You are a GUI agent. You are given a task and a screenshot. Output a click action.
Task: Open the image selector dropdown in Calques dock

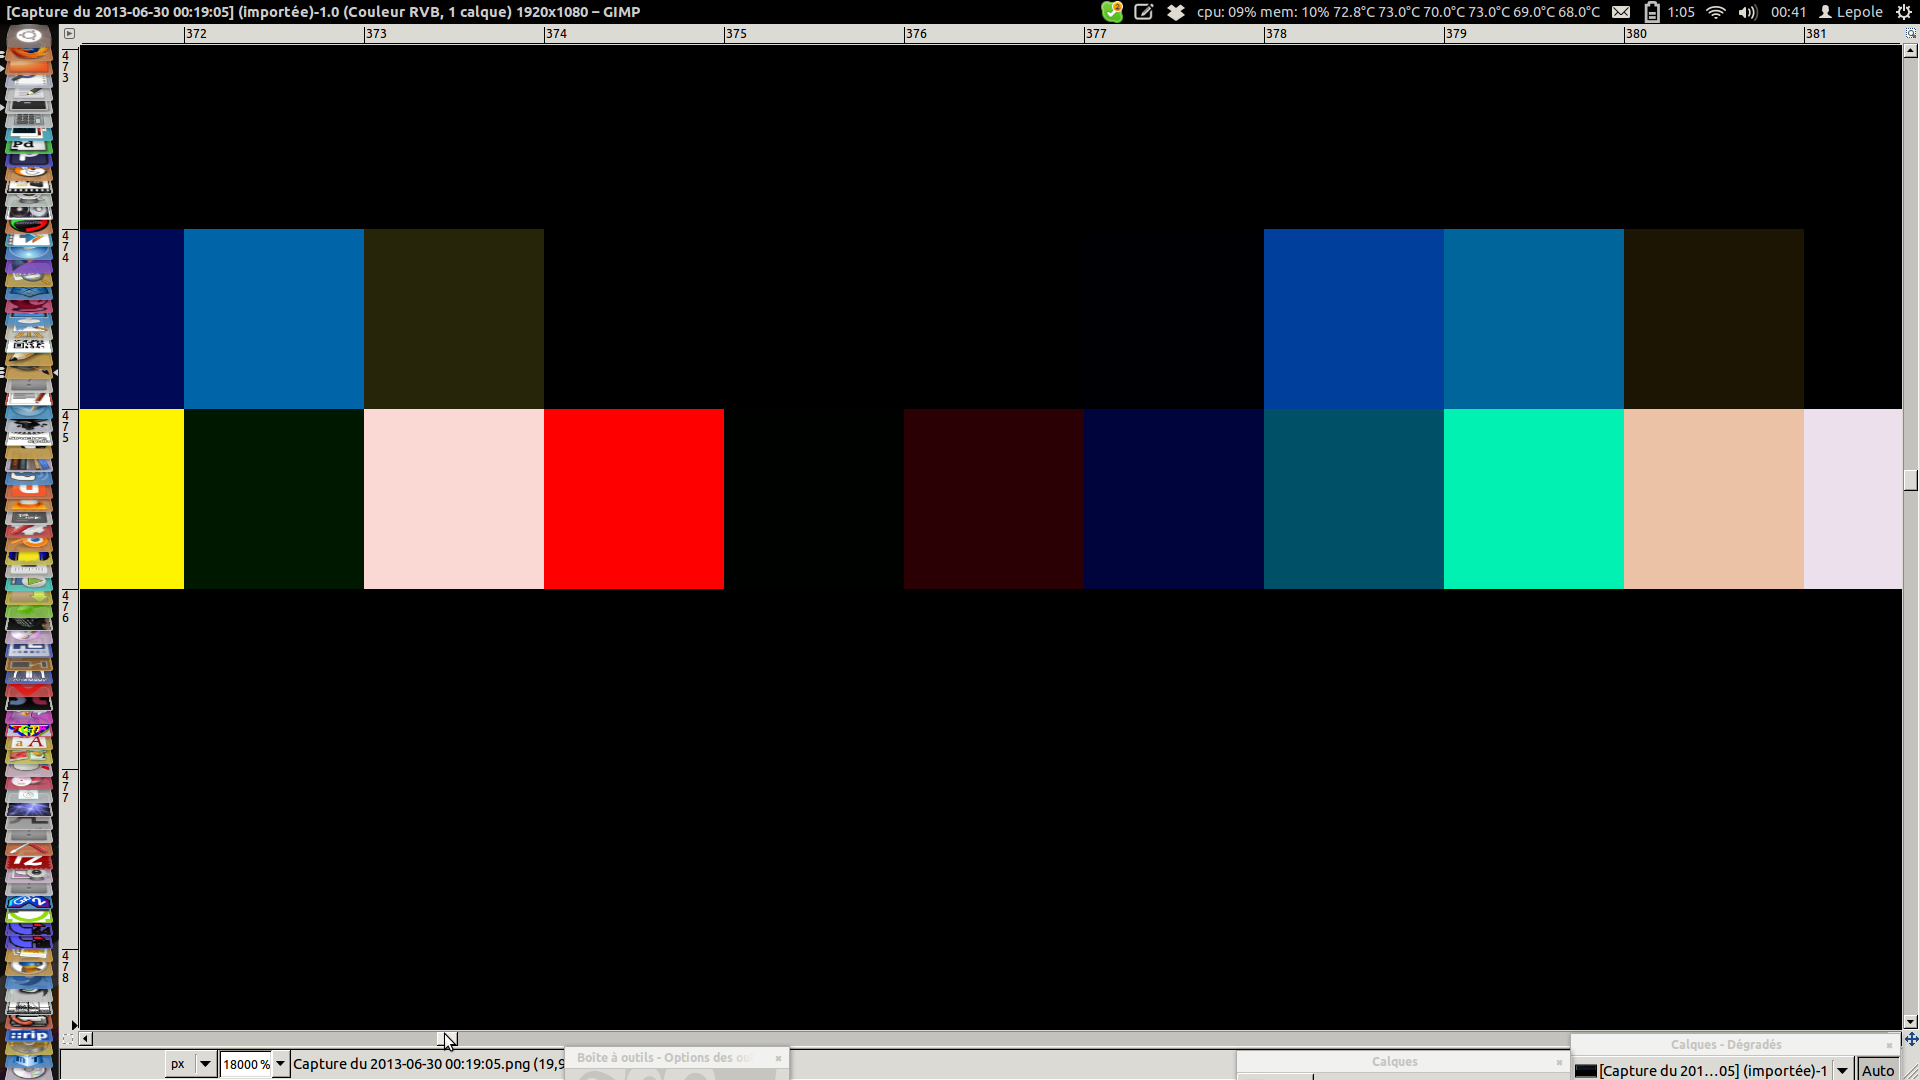pos(1841,1071)
